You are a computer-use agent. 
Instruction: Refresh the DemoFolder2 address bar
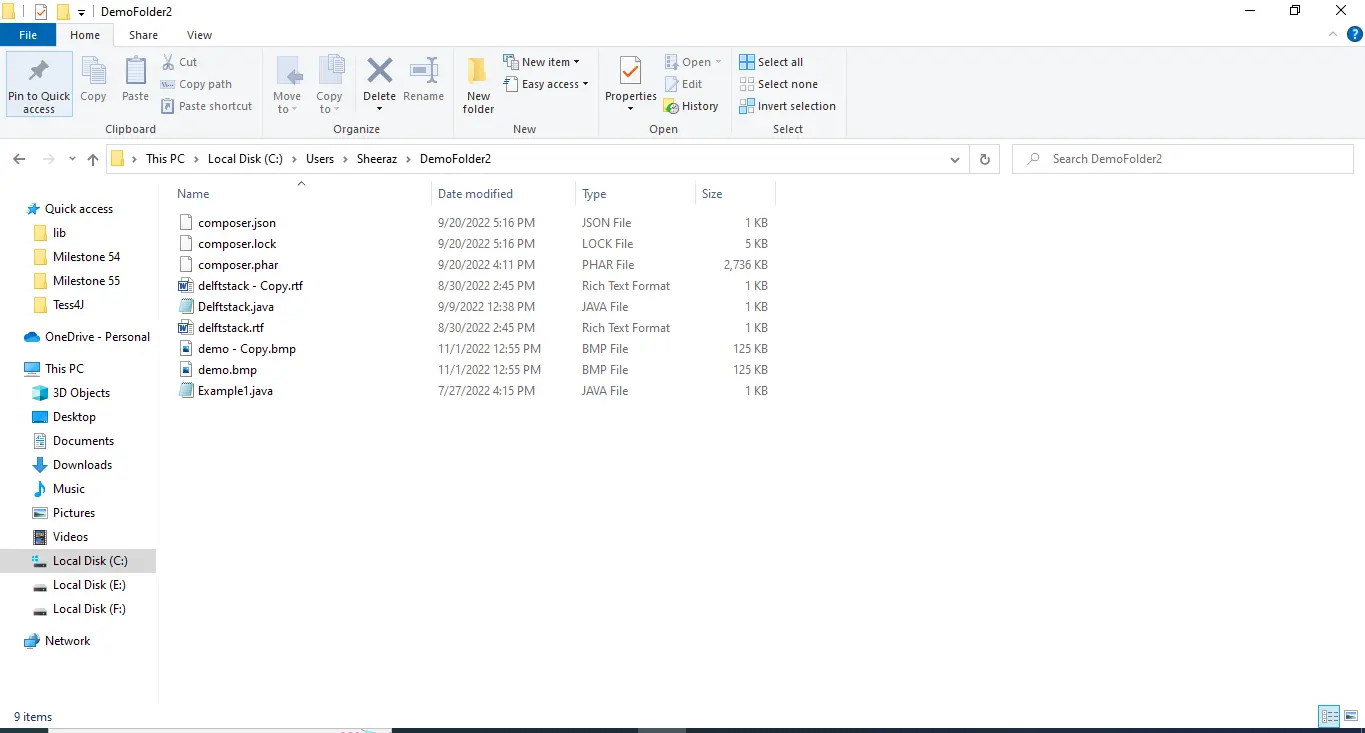pyautogui.click(x=985, y=159)
